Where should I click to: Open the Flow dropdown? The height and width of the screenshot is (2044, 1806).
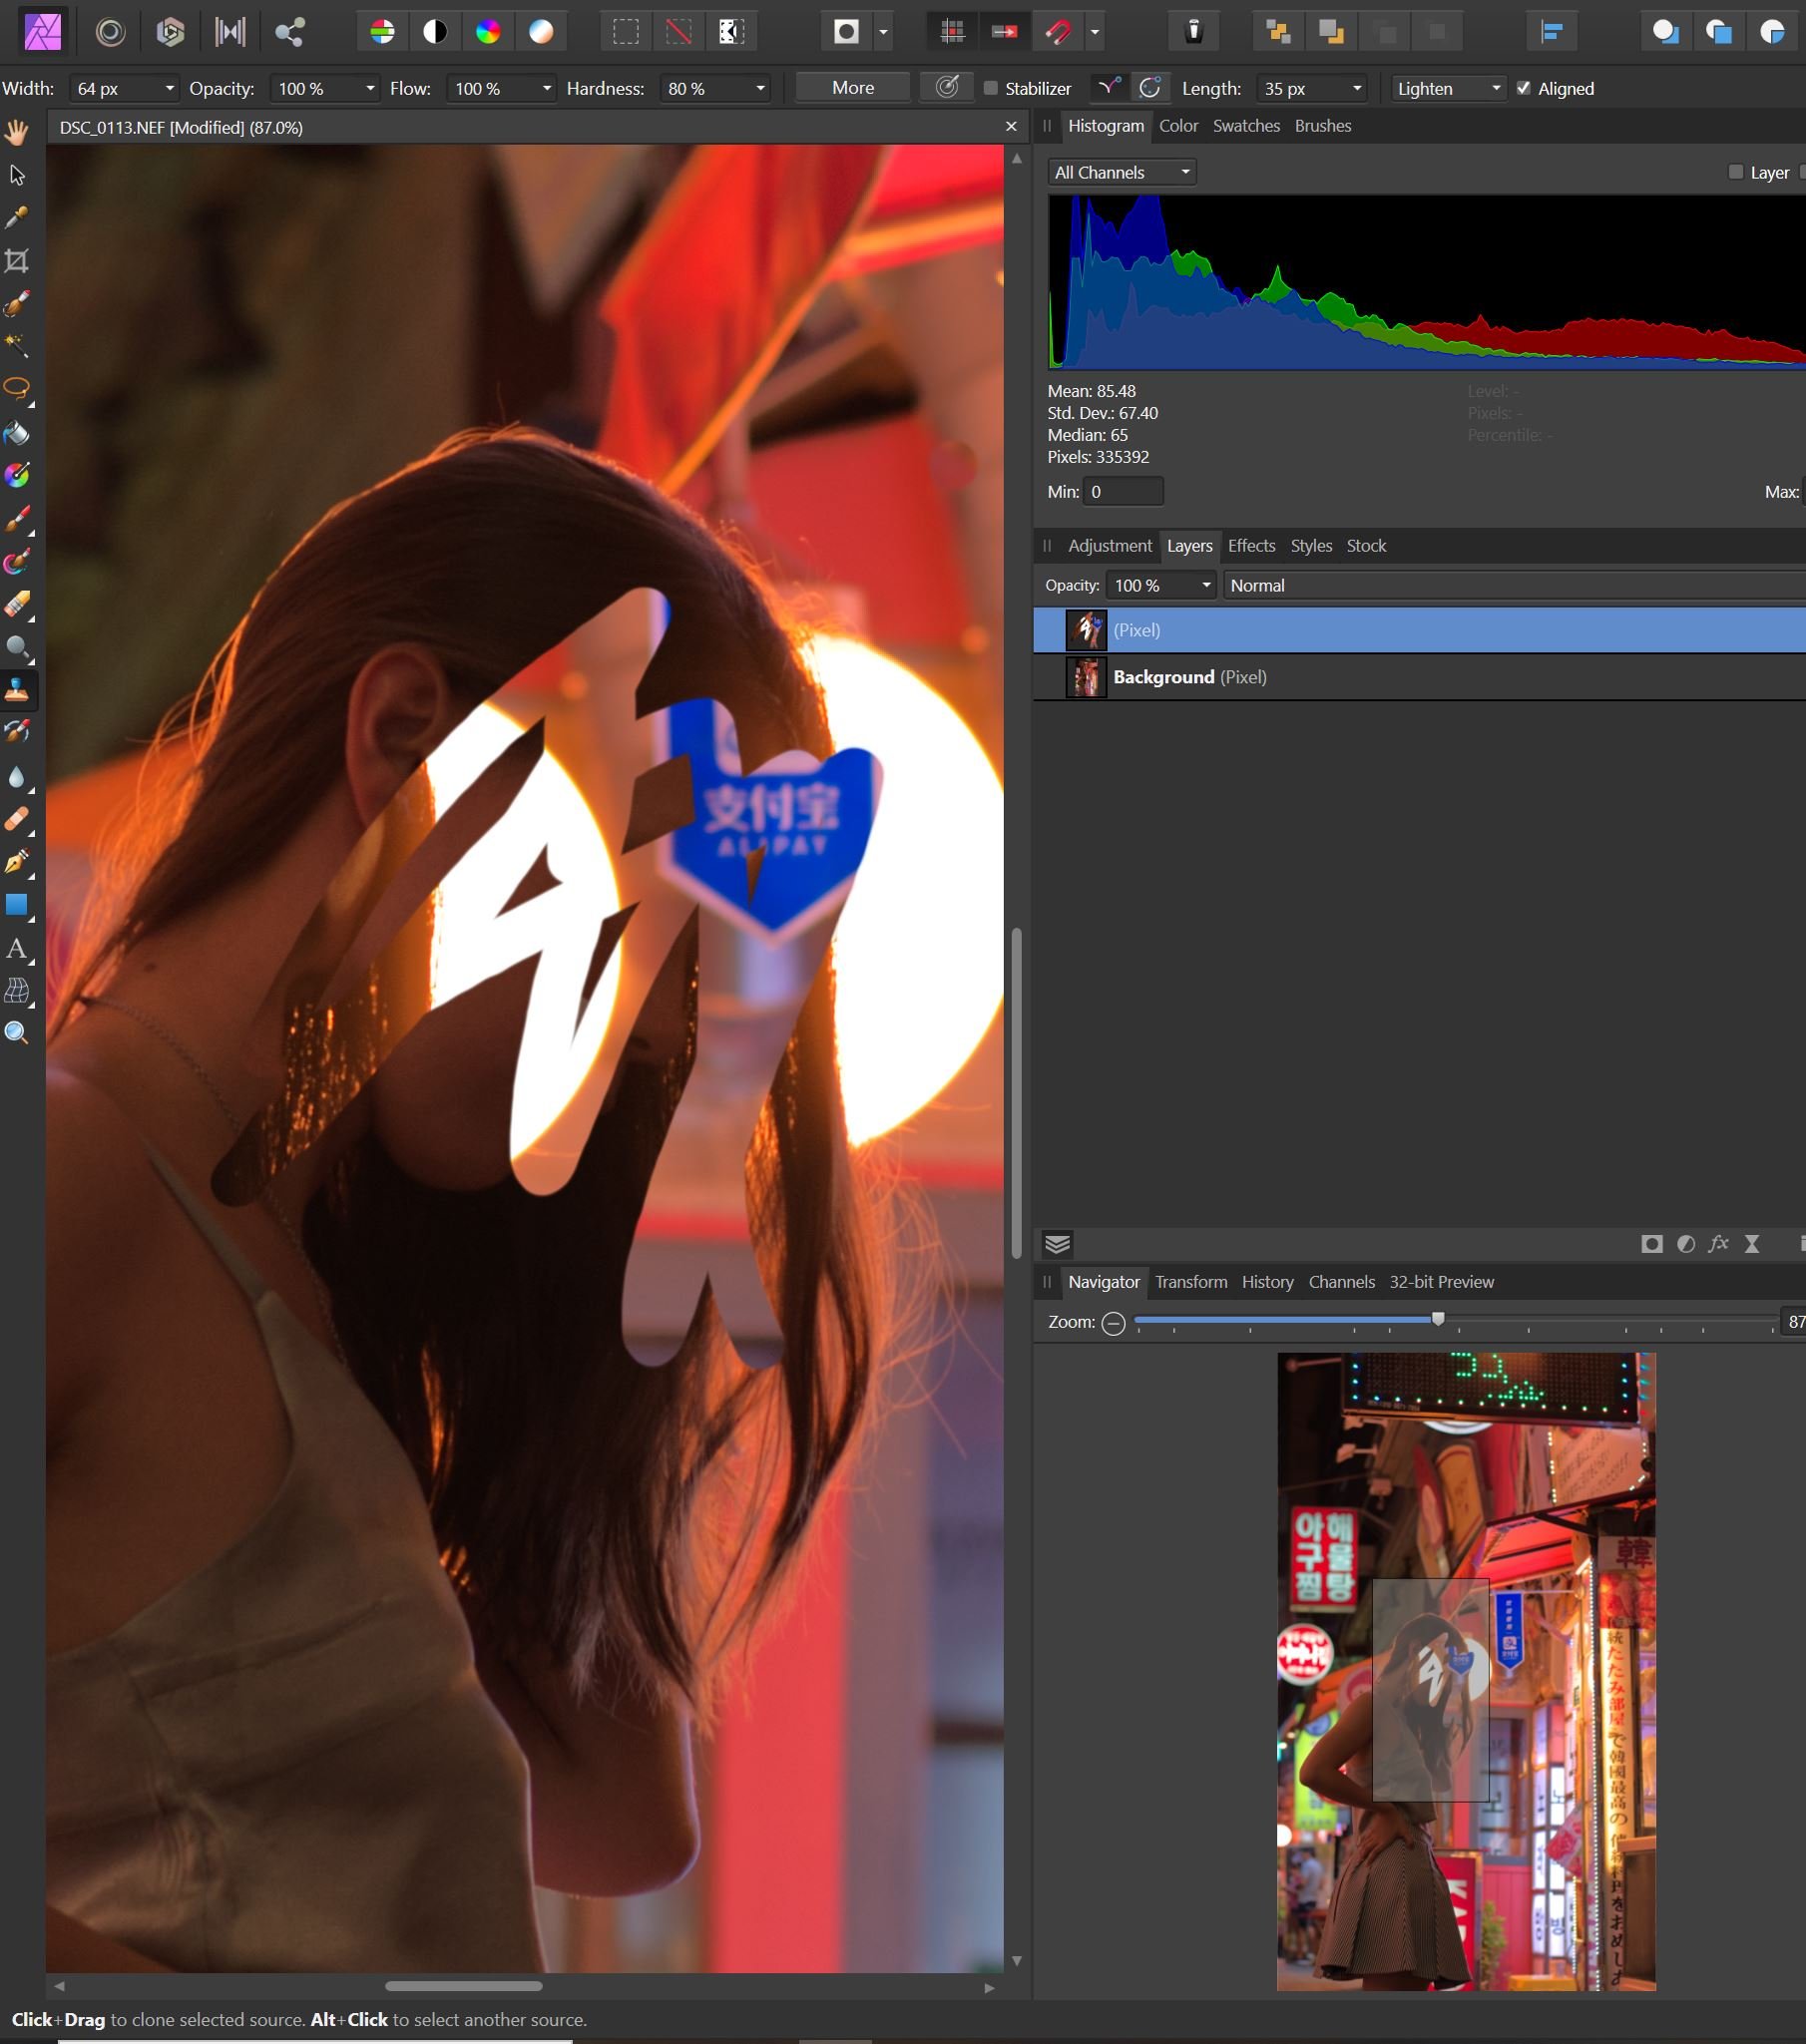(x=547, y=89)
